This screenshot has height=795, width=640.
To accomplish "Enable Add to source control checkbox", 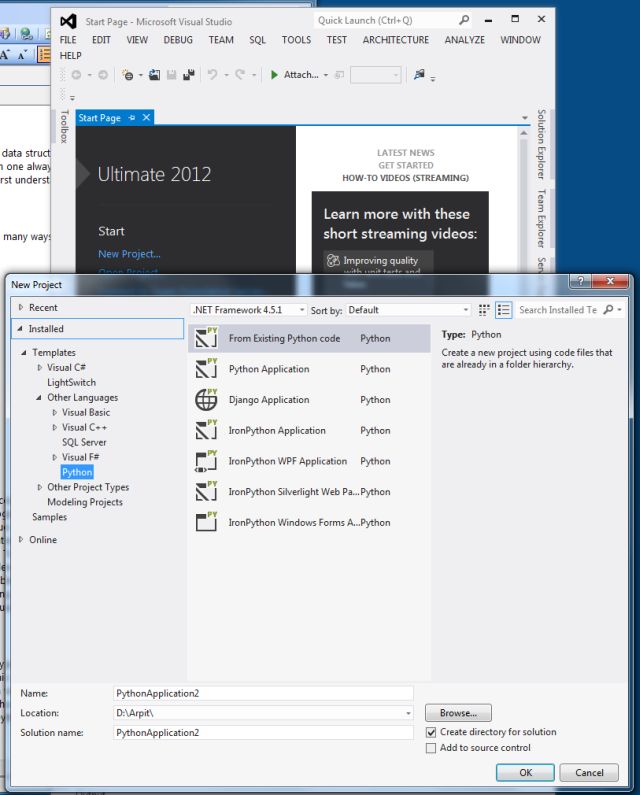I will (x=431, y=748).
